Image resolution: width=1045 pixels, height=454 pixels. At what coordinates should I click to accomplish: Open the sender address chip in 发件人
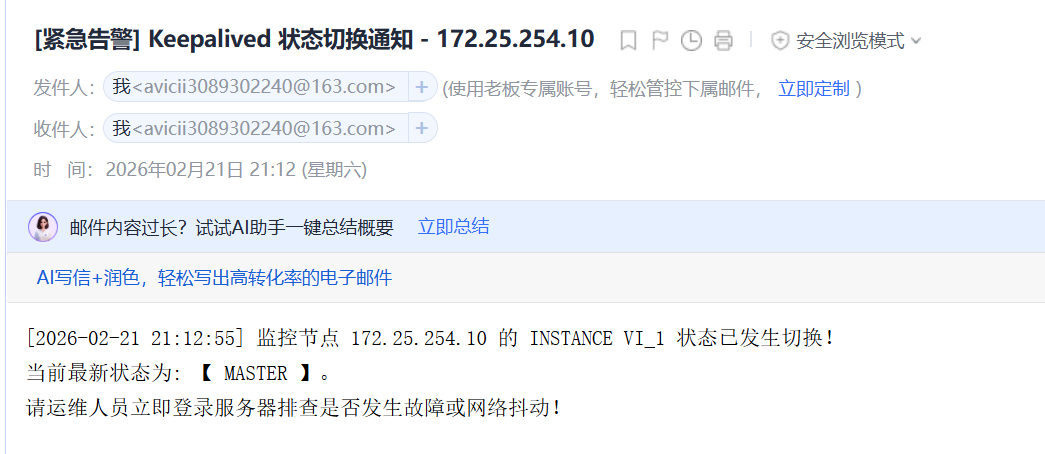256,87
